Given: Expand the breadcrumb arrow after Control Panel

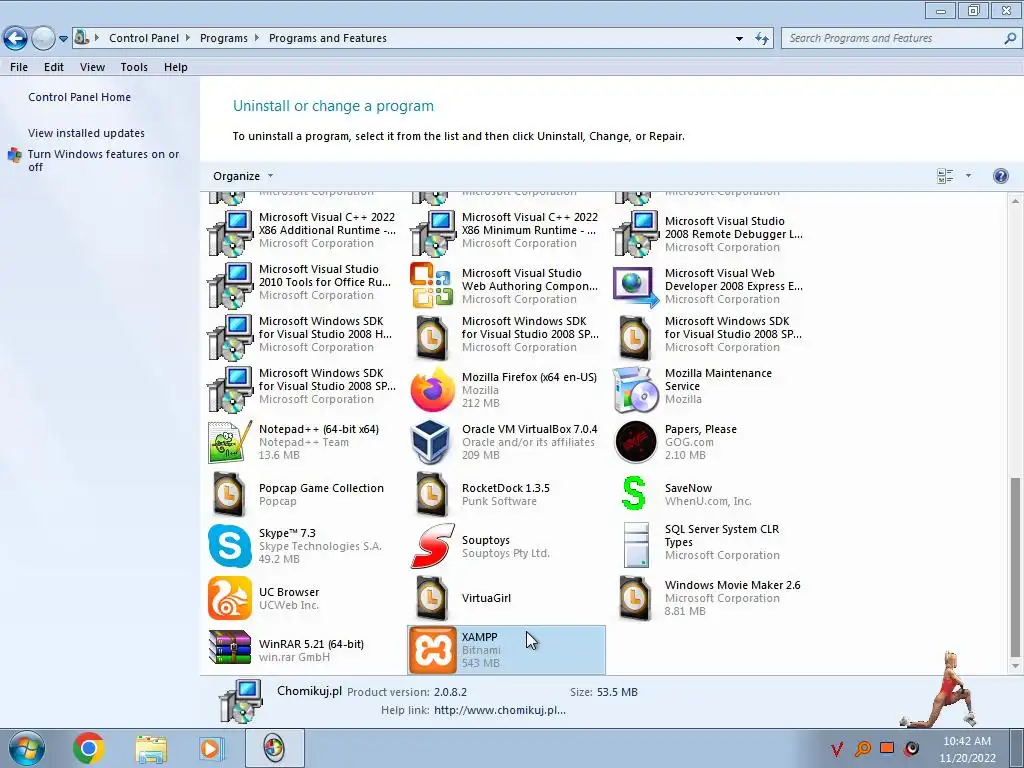Looking at the screenshot, I should coord(188,38).
